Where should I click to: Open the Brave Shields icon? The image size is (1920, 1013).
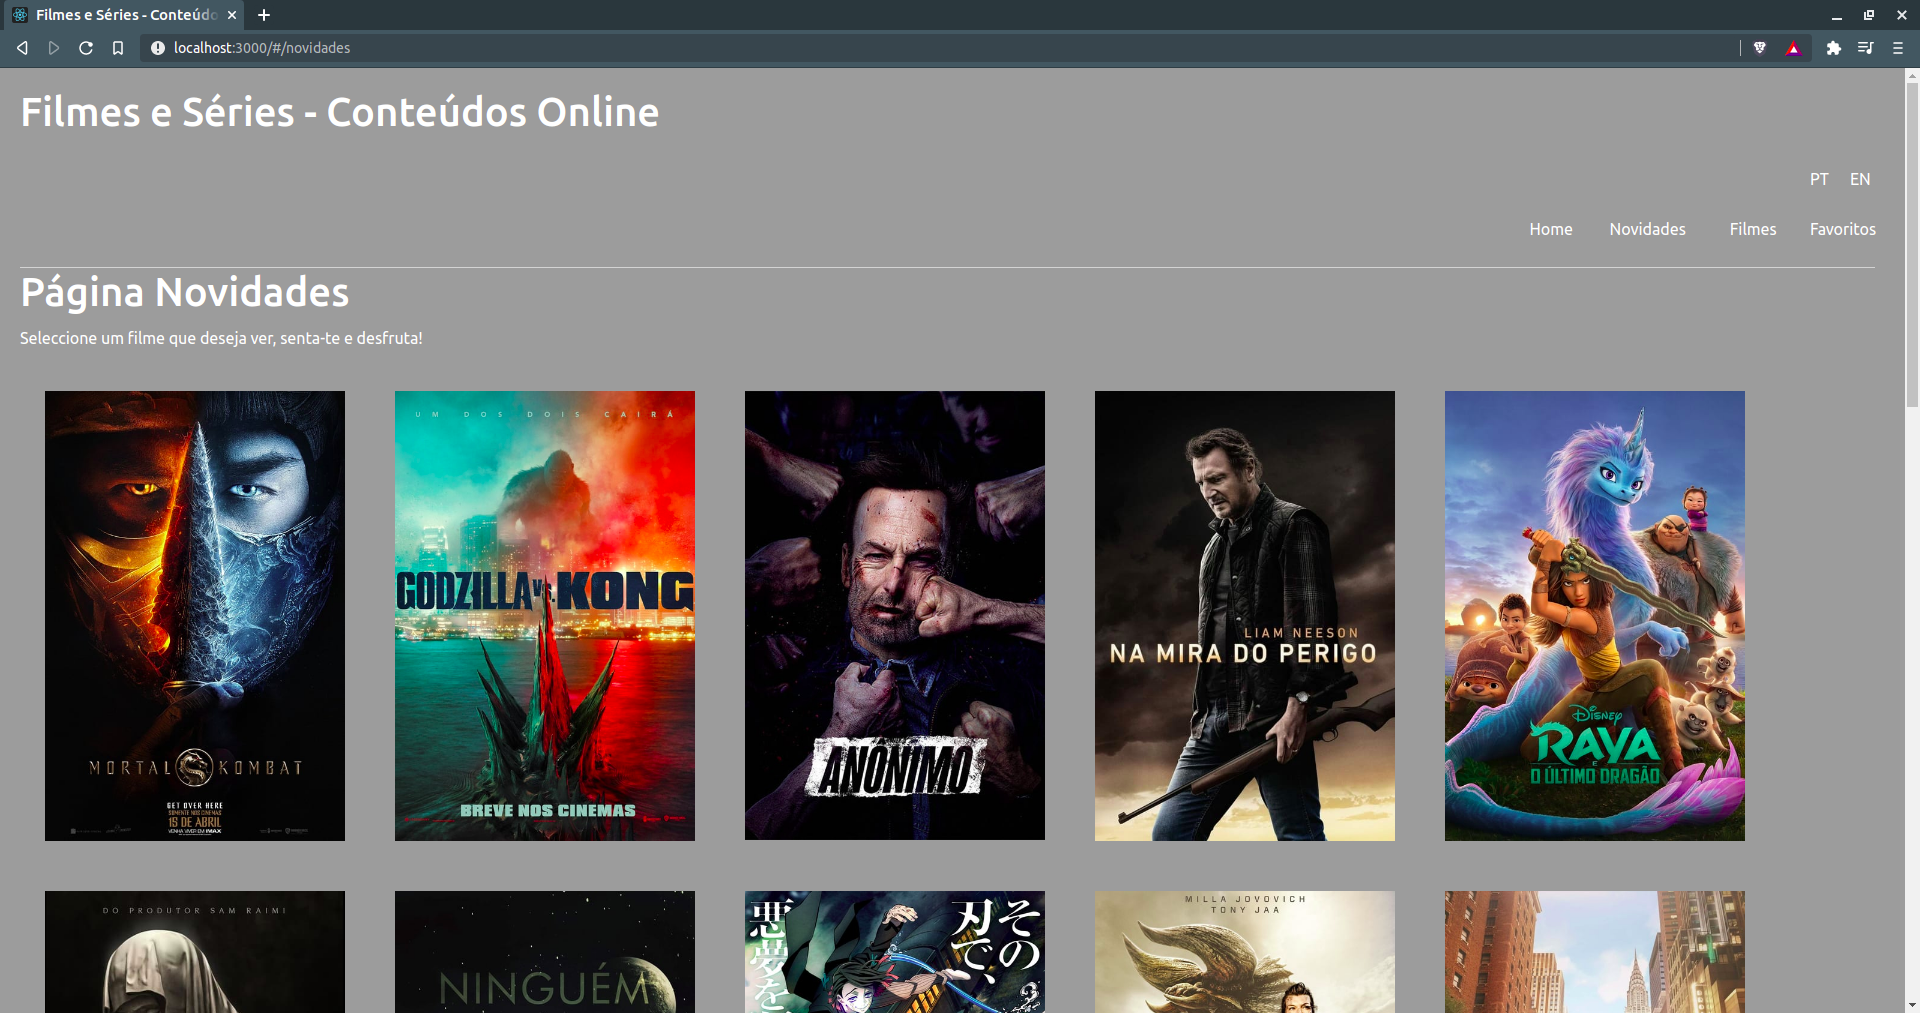click(1760, 48)
